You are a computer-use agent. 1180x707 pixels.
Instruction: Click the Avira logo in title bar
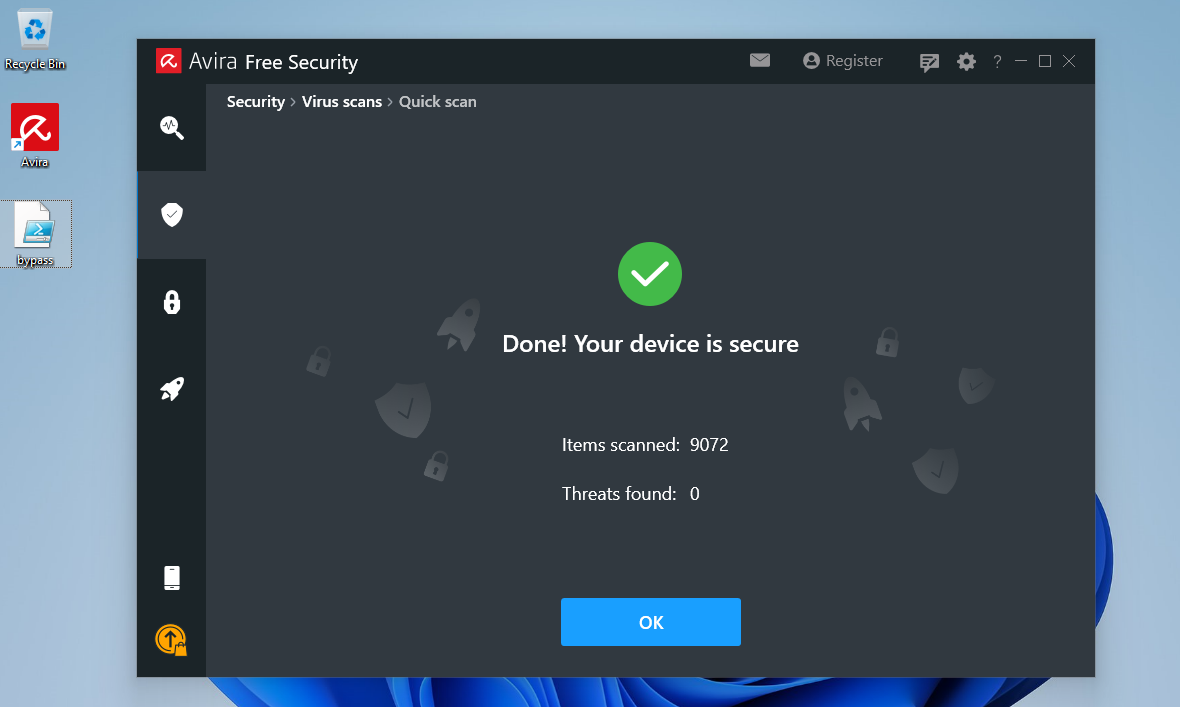click(x=168, y=62)
